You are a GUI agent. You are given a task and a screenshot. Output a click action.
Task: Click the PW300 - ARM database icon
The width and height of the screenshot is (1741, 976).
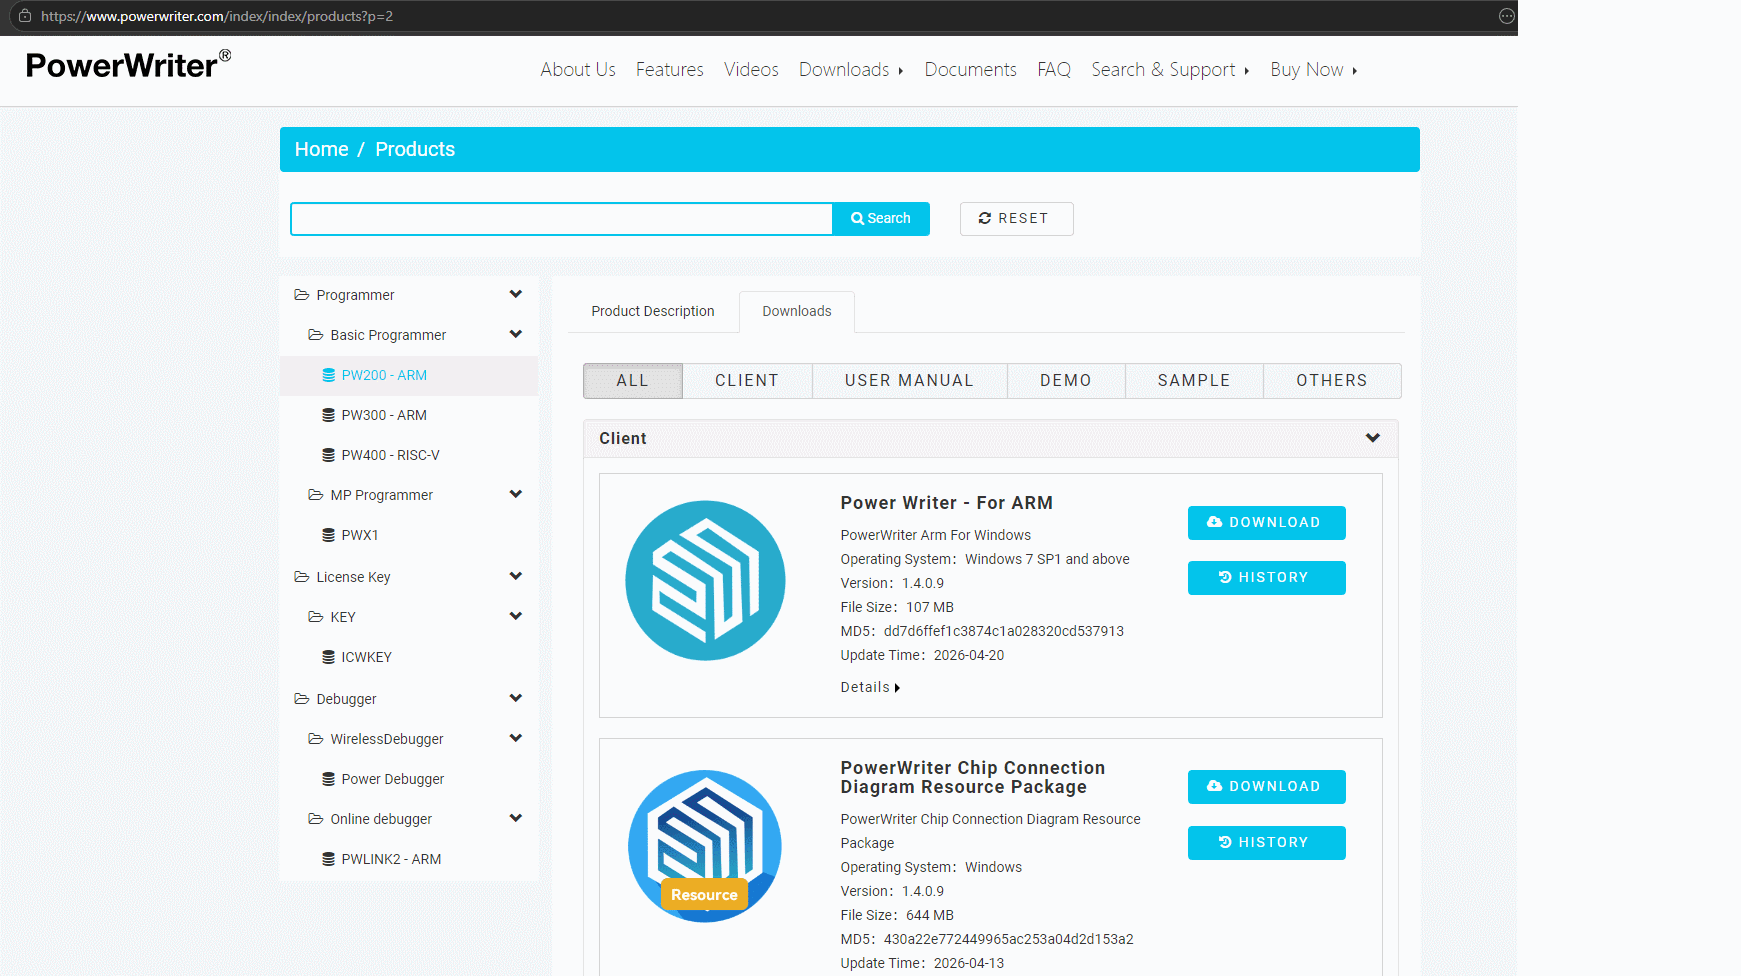328,415
